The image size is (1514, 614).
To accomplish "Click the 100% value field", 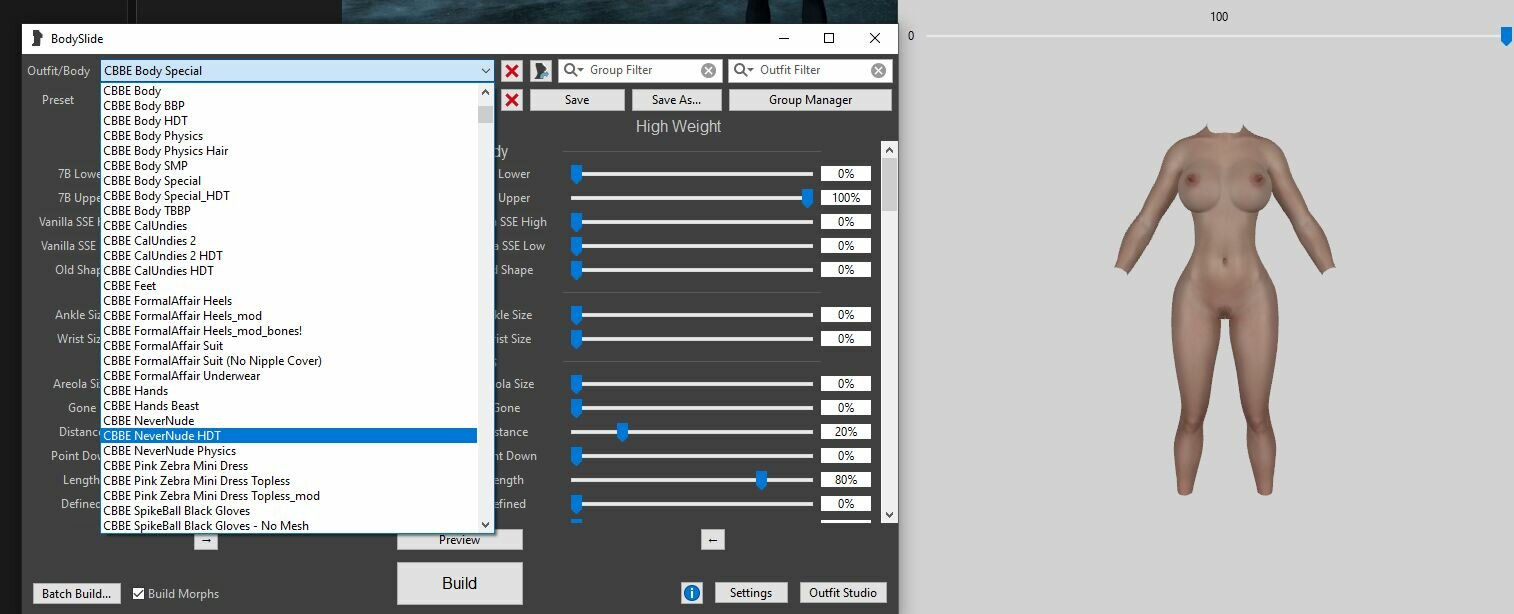I will [846, 198].
